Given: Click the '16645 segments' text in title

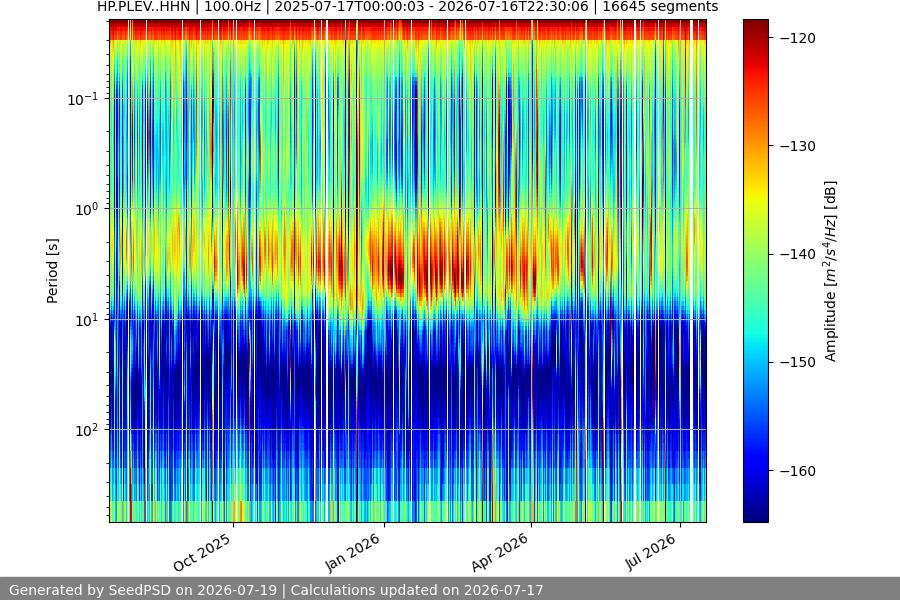Looking at the screenshot, I should pyautogui.click(x=660, y=7).
